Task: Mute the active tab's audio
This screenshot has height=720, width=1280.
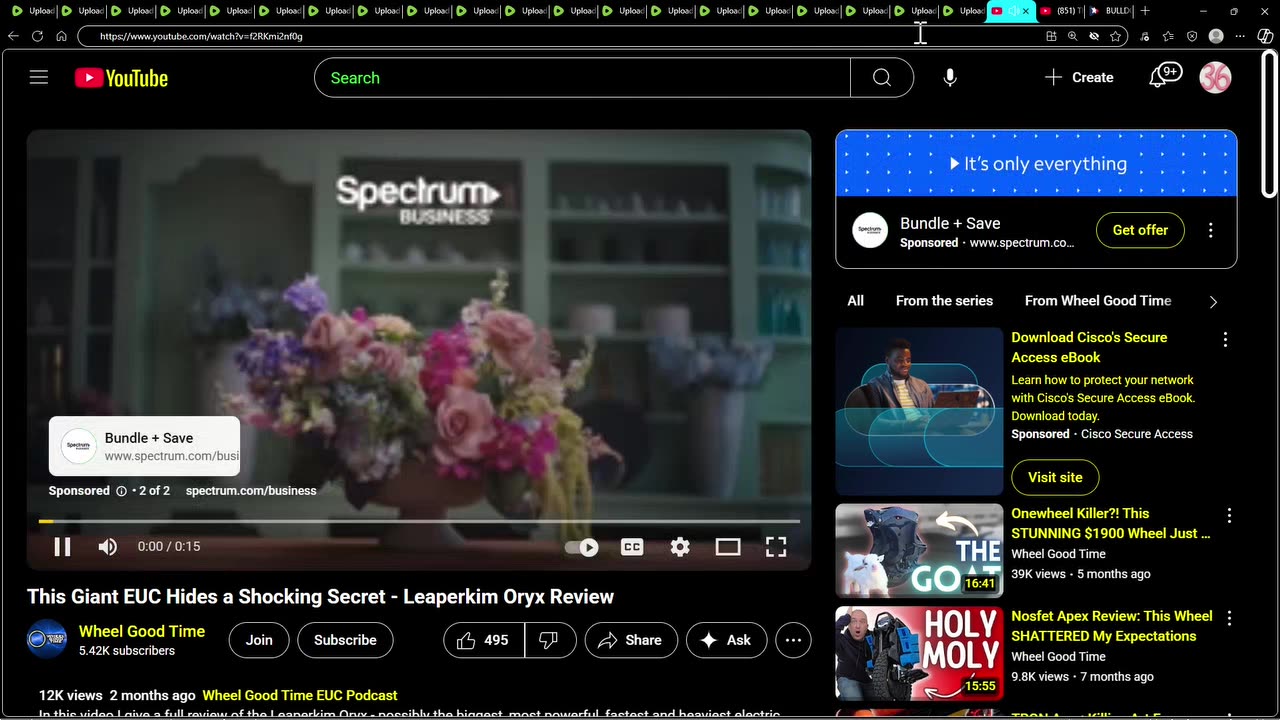Action: pos(1012,11)
